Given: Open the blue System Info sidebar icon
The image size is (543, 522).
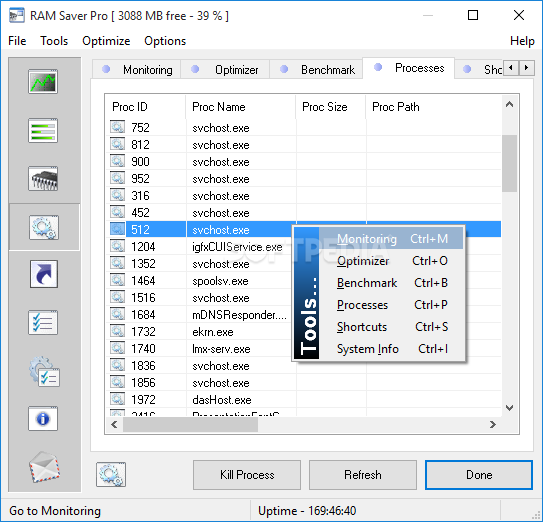Looking at the screenshot, I should 43,418.
